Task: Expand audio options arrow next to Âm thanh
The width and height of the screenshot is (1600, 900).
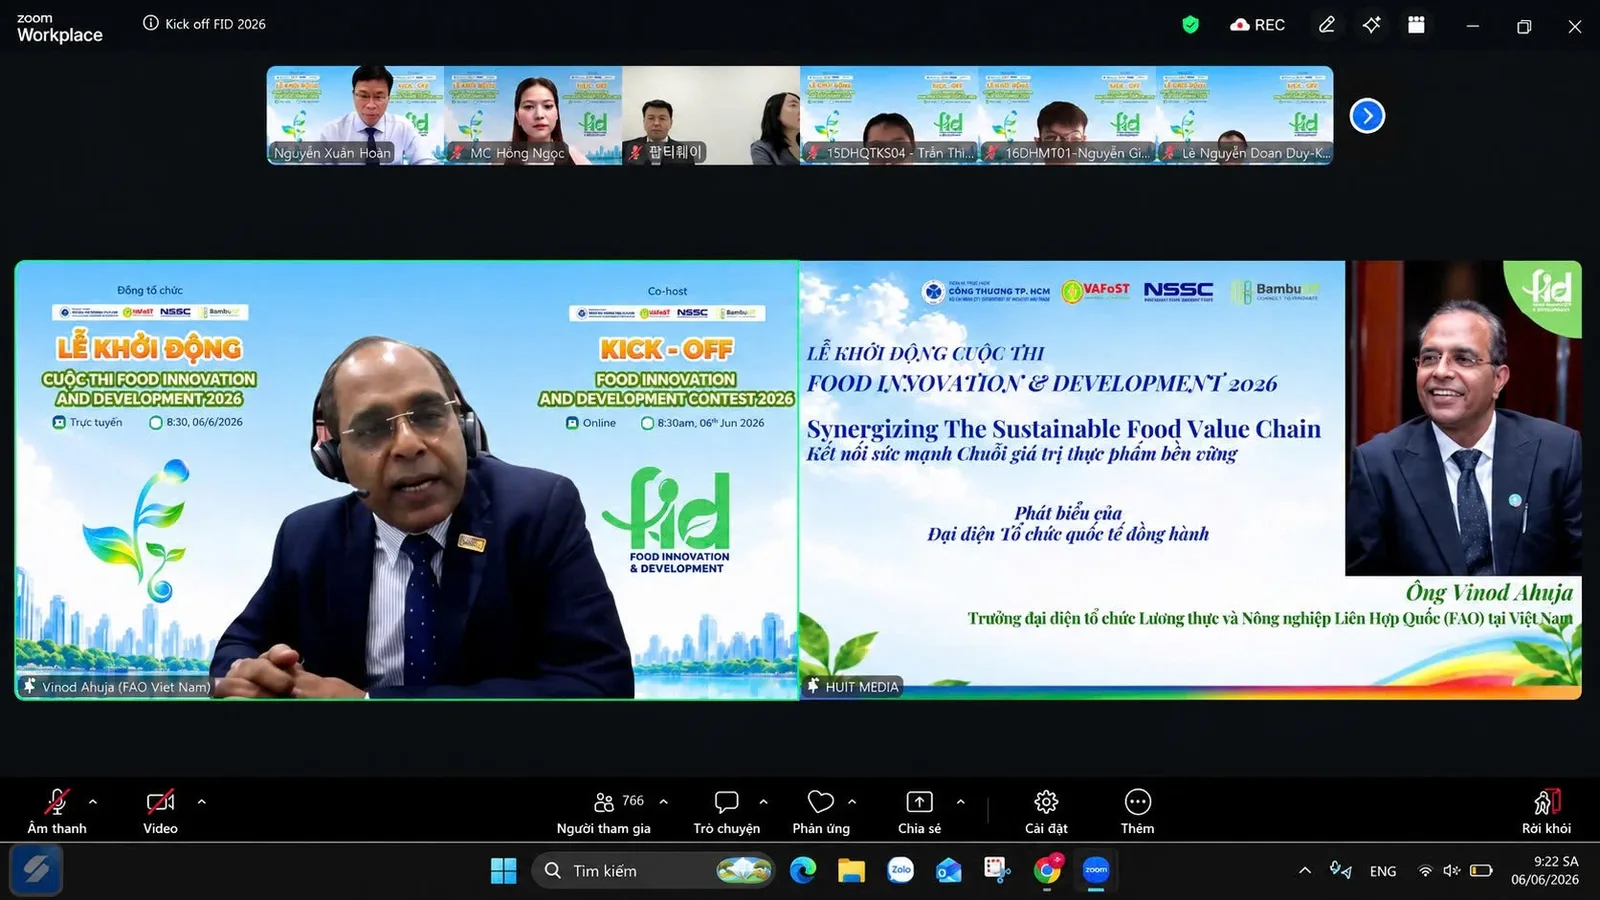Action: 93,802
